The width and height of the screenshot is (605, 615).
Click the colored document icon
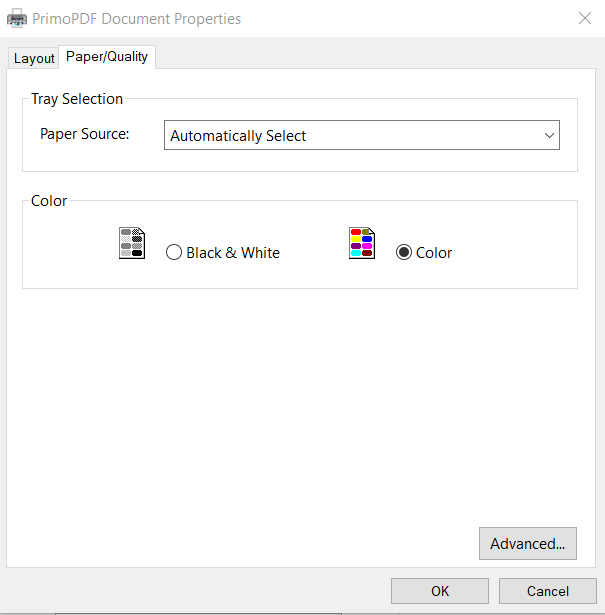click(362, 243)
